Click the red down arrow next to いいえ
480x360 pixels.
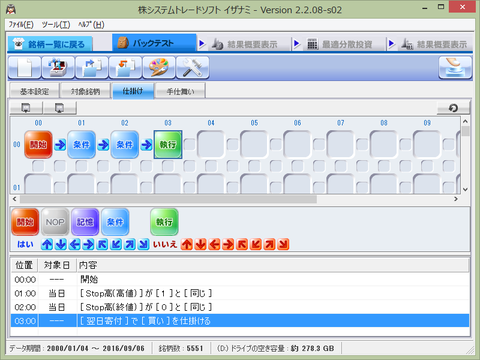pyautogui.click(x=201, y=244)
